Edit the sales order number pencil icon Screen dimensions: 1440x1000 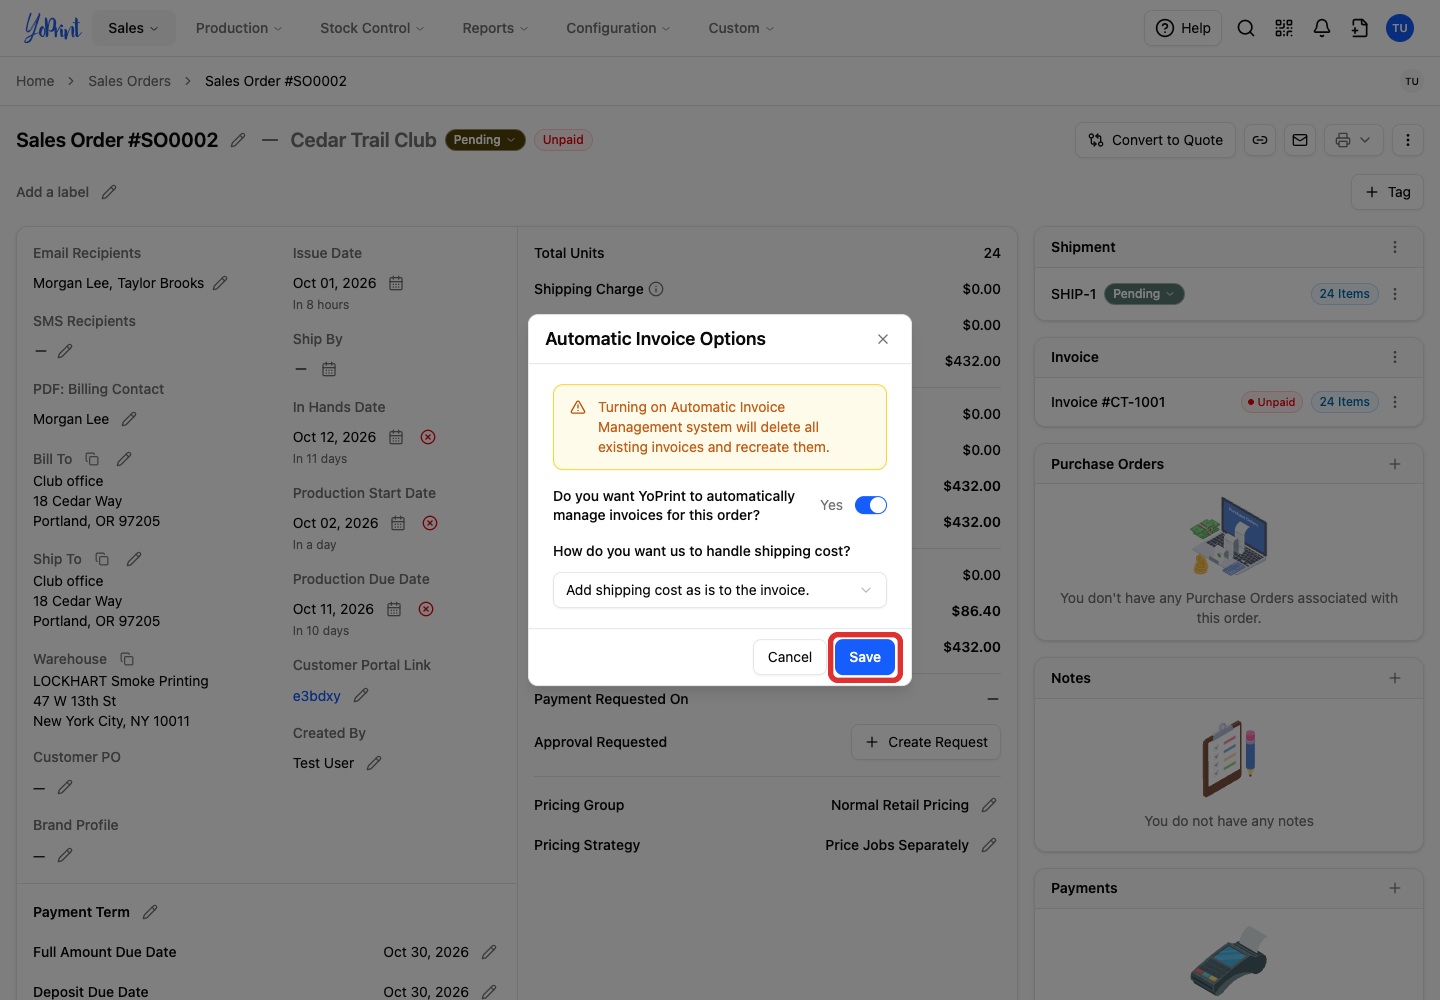[238, 140]
